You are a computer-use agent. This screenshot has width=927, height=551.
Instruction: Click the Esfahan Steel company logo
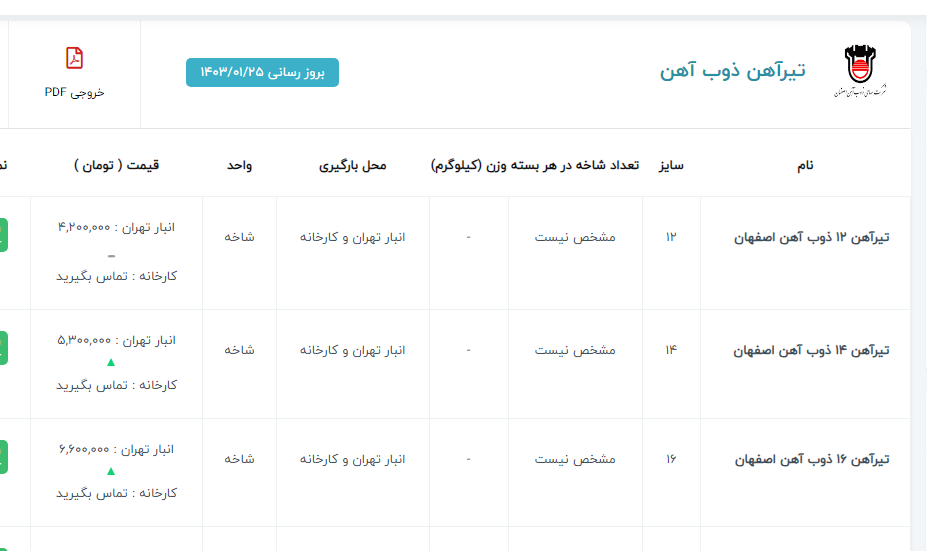pyautogui.click(x=858, y=71)
